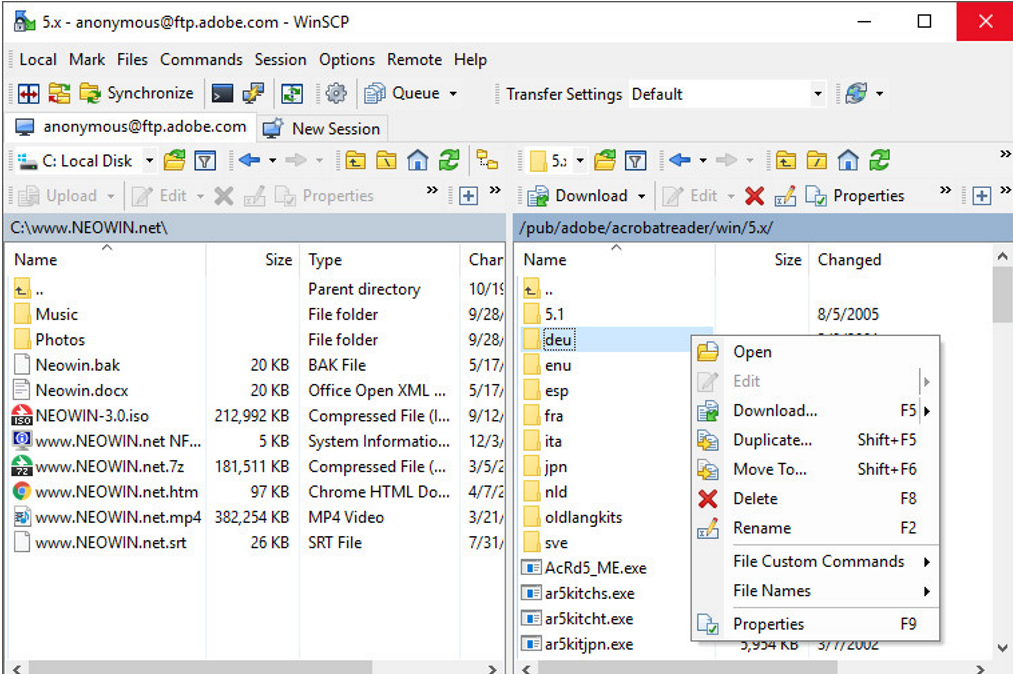Expand the Transfer Settings Default dropdown
The height and width of the screenshot is (674, 1013).
pyautogui.click(x=817, y=94)
